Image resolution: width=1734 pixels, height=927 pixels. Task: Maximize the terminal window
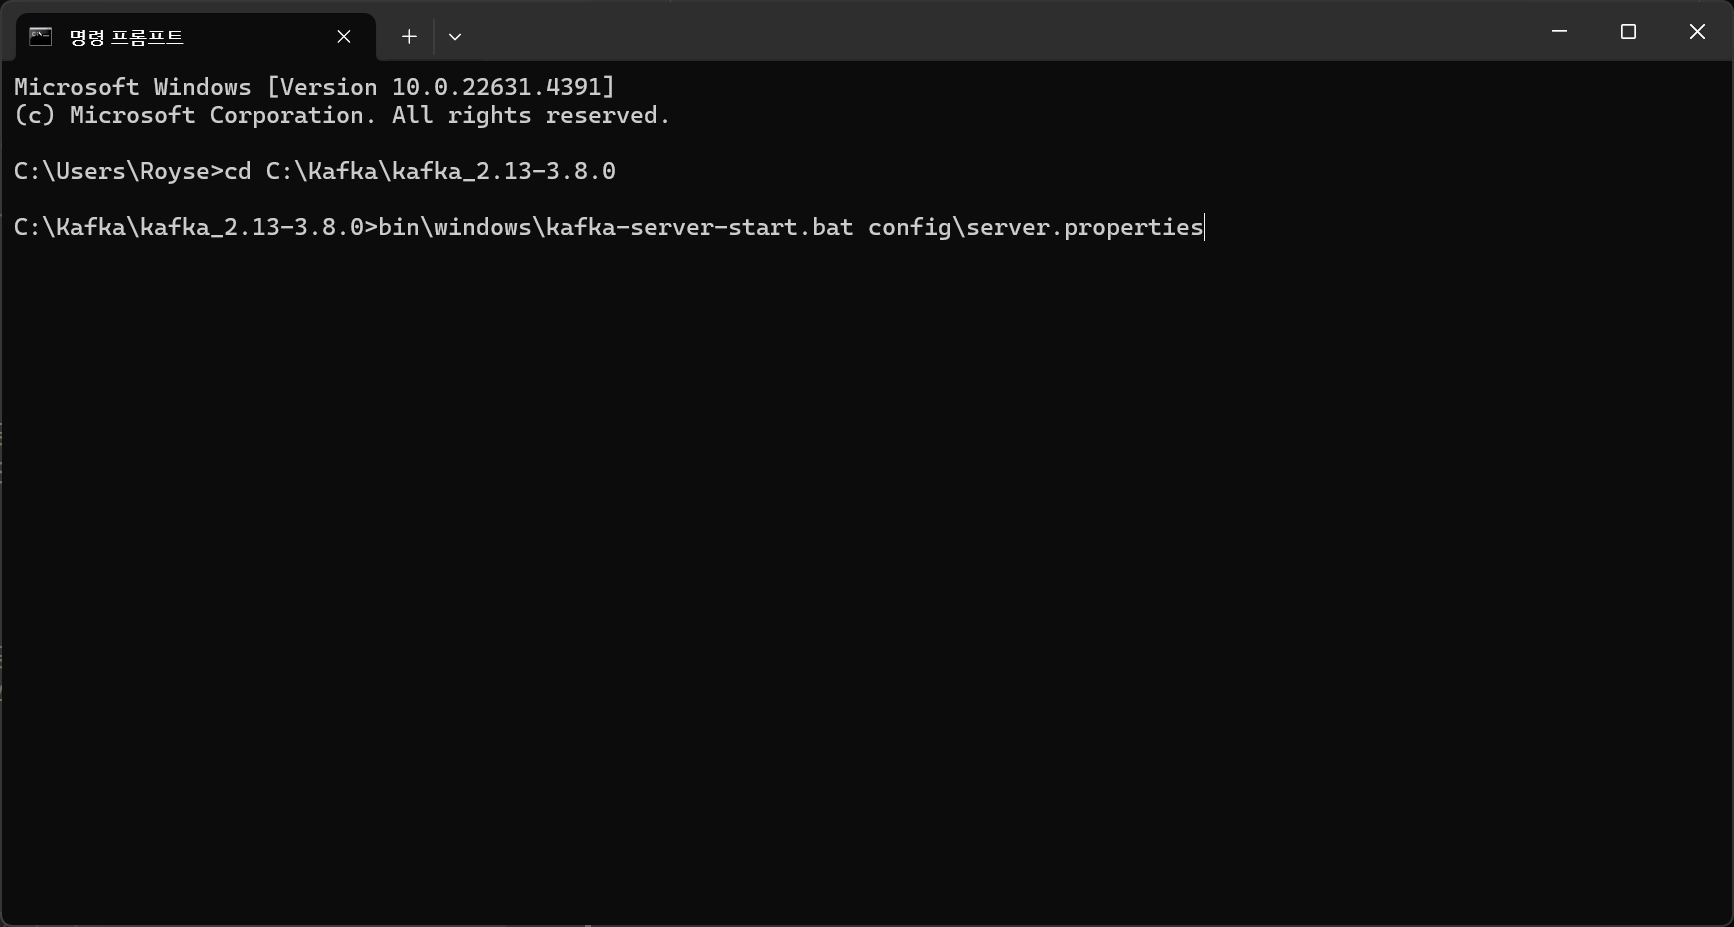click(x=1628, y=32)
